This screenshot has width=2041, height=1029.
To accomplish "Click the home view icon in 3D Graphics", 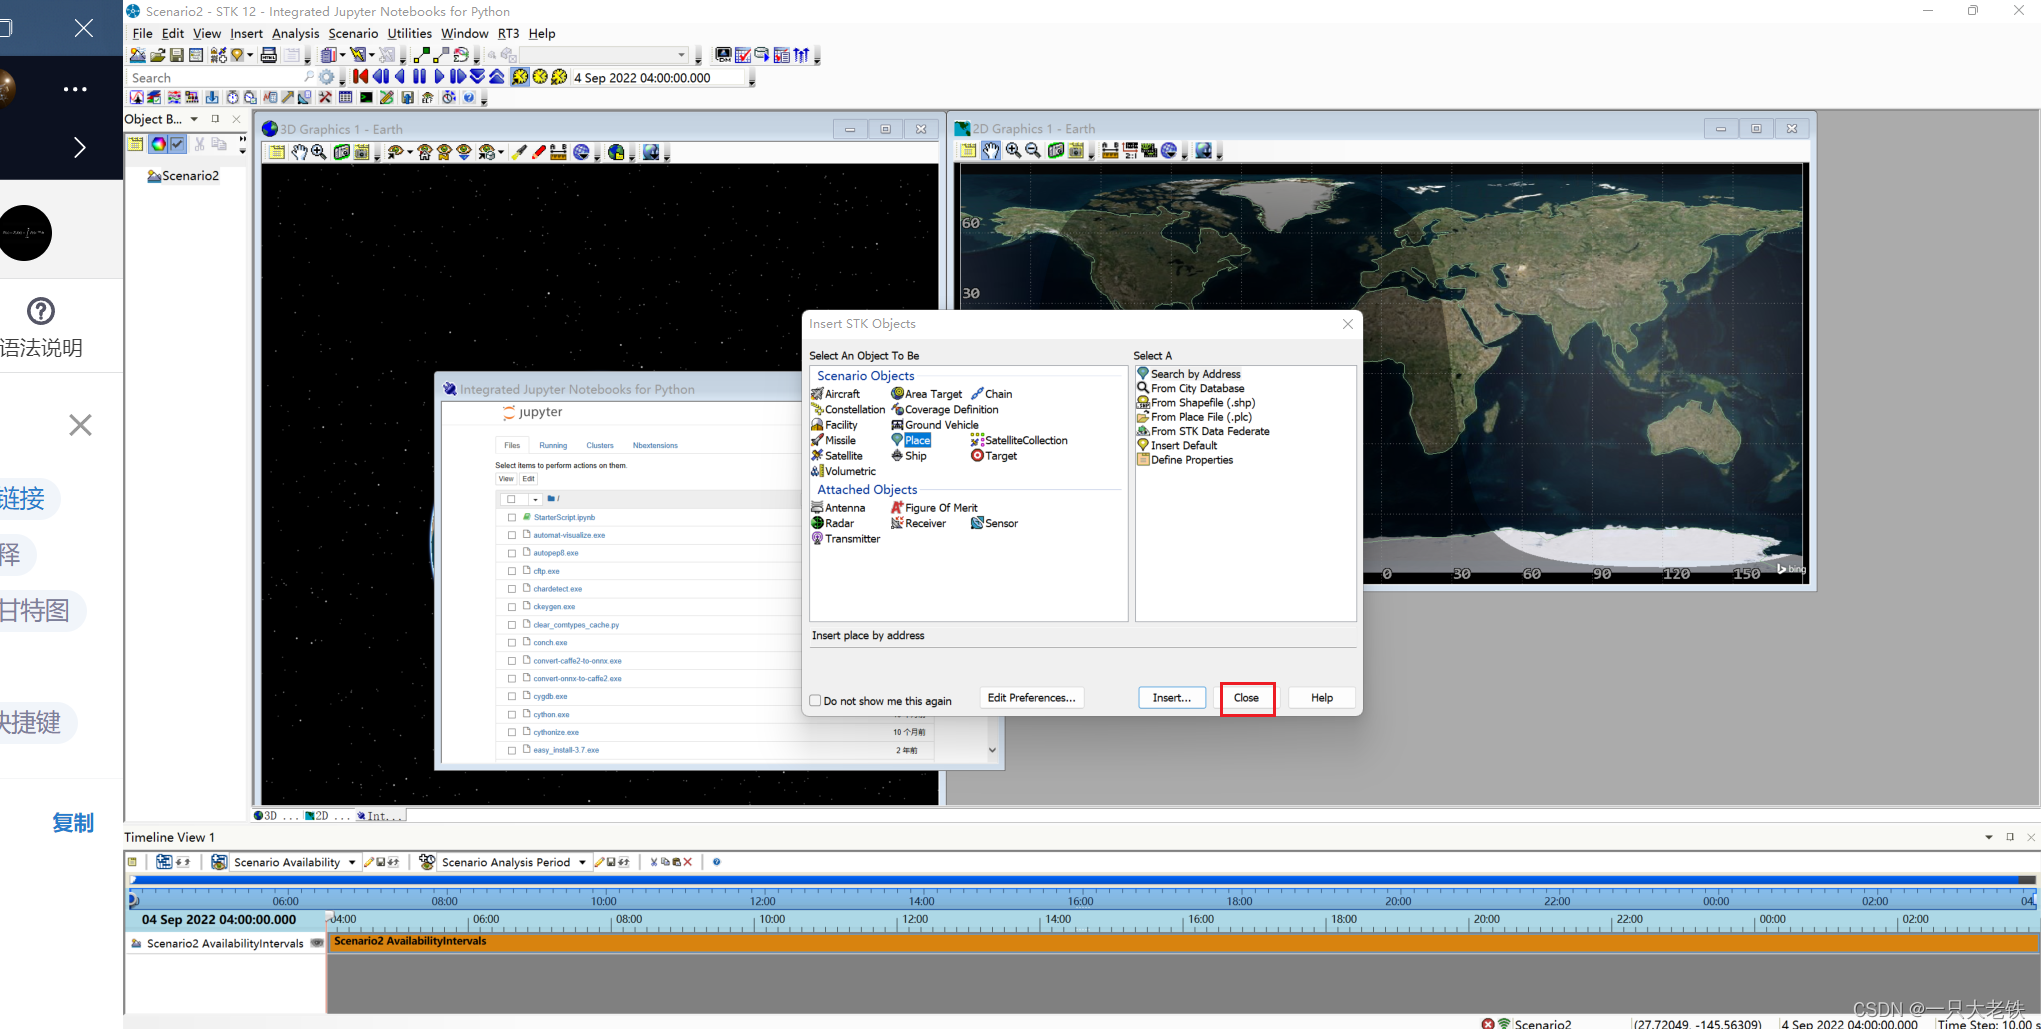I will [x=425, y=152].
